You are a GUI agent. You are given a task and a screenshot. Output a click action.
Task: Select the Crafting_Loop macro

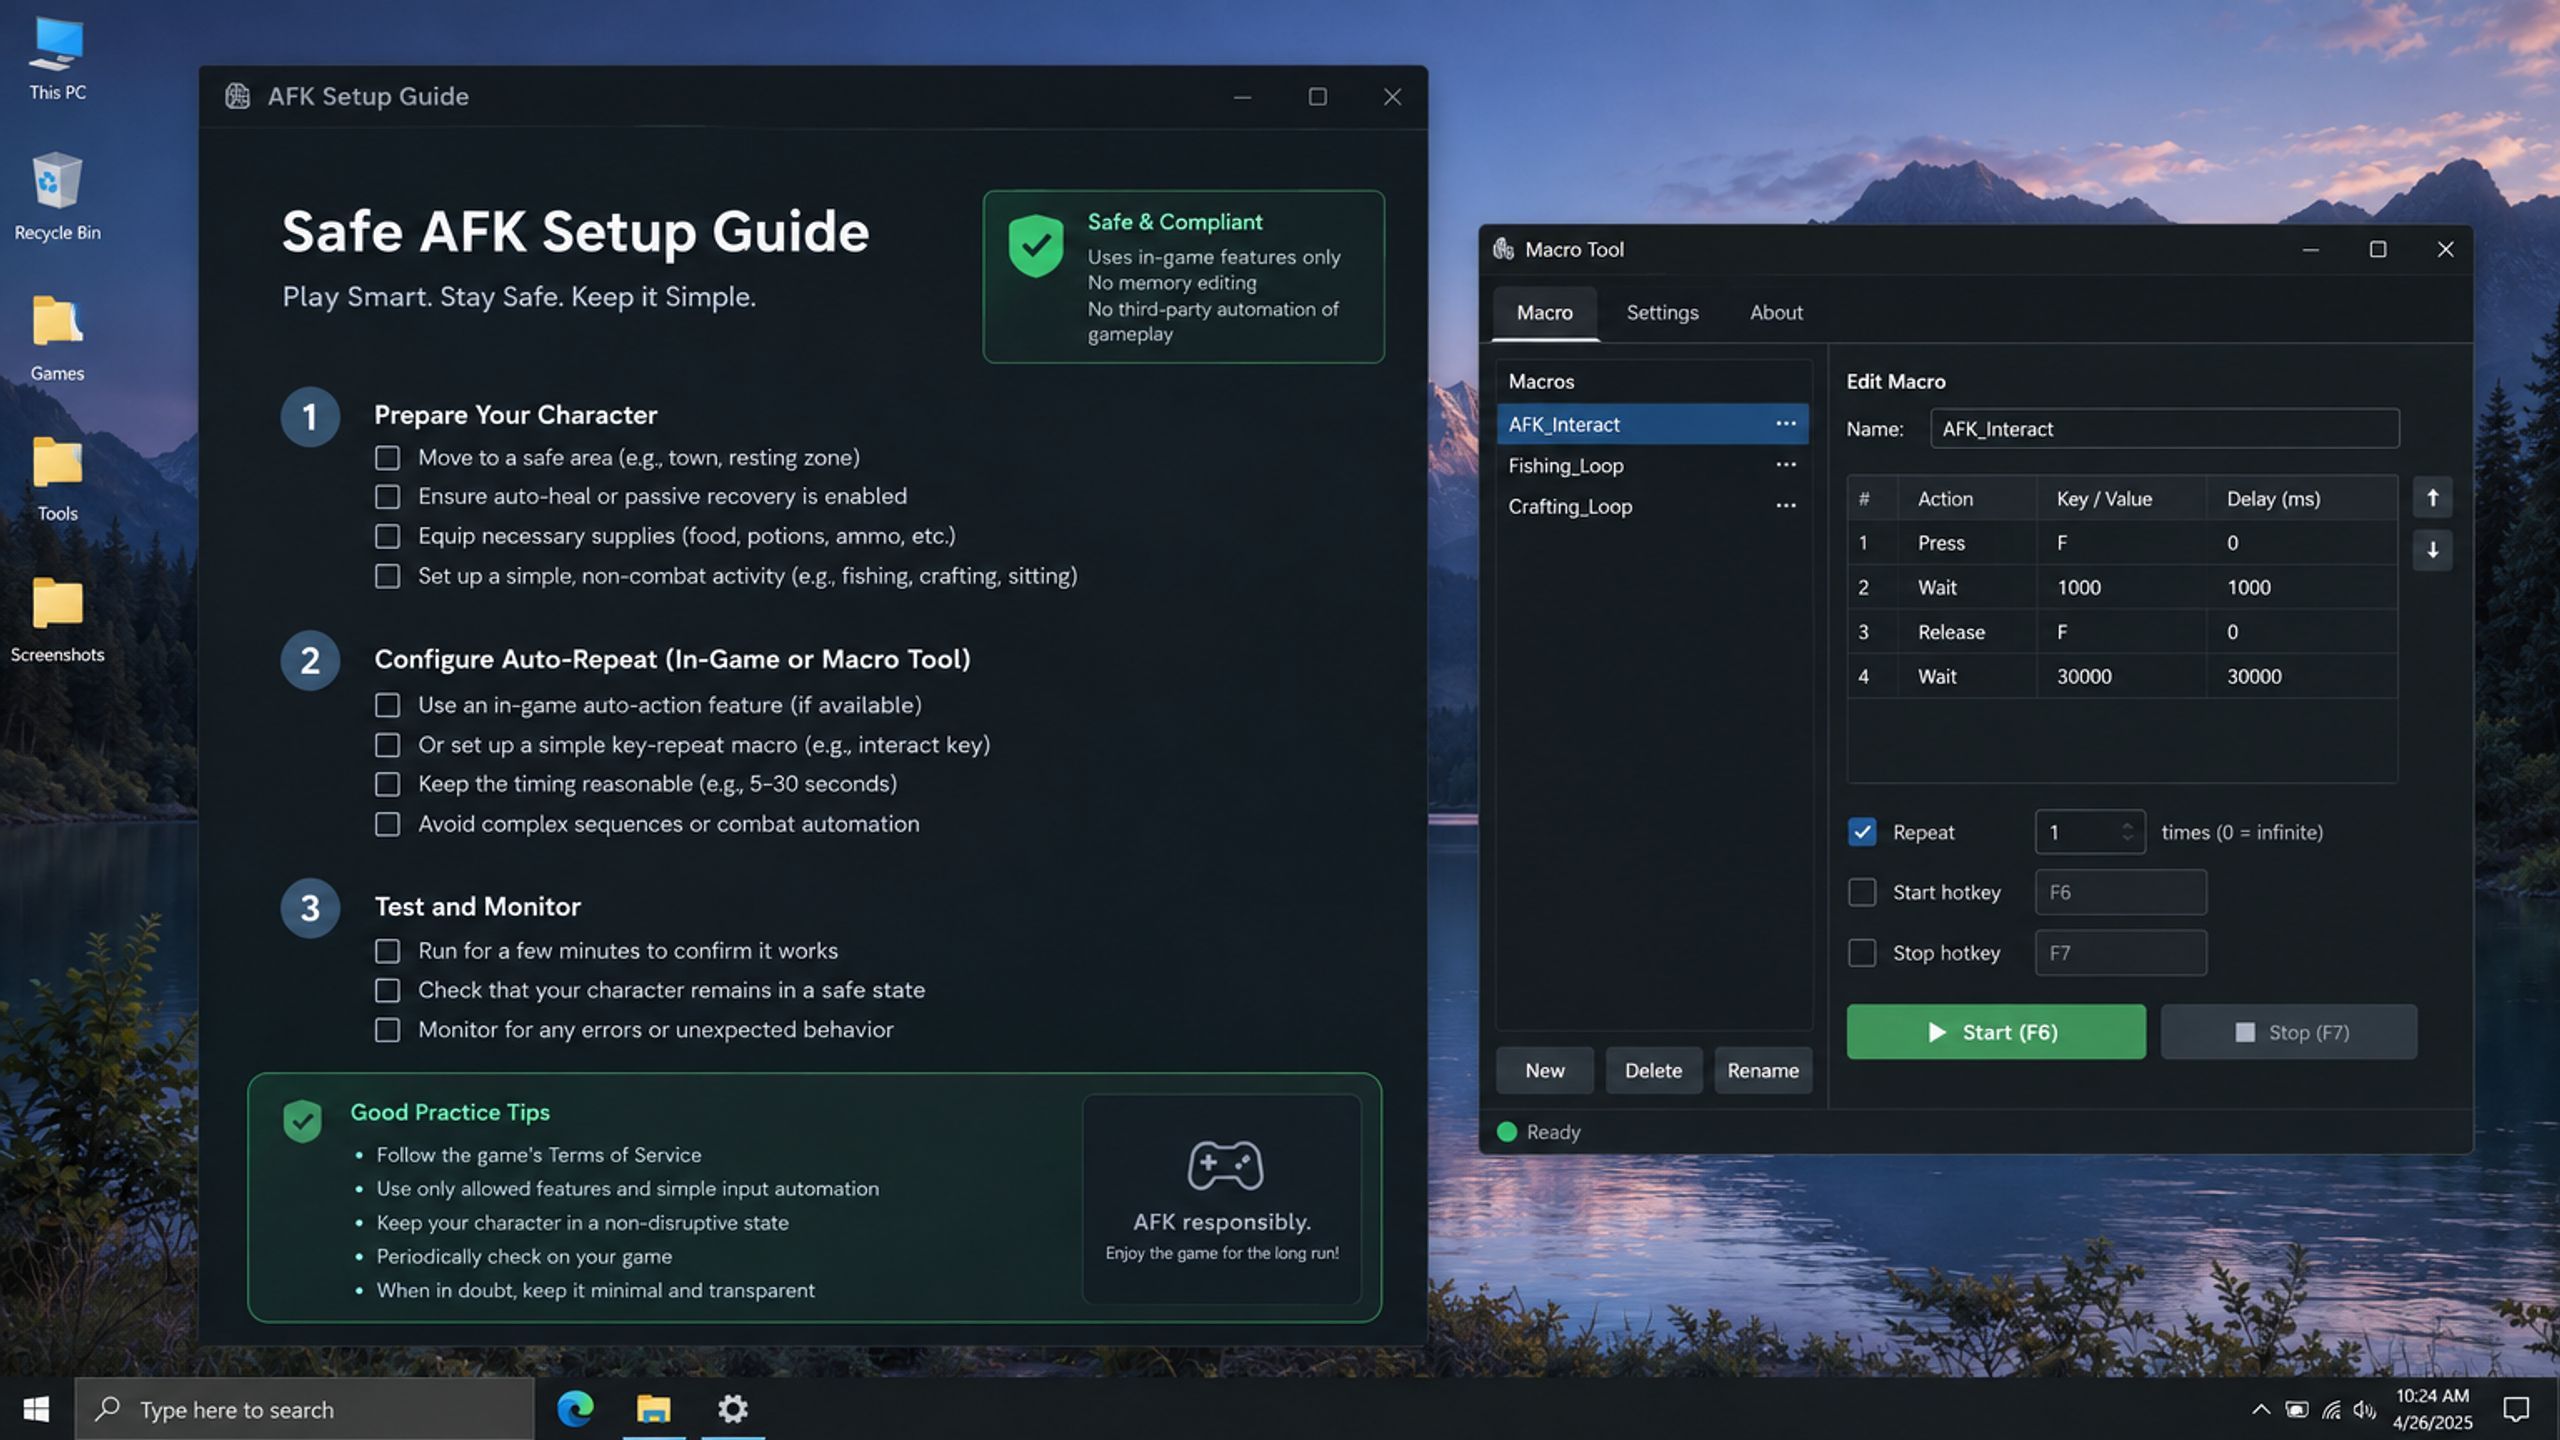tap(1652, 506)
